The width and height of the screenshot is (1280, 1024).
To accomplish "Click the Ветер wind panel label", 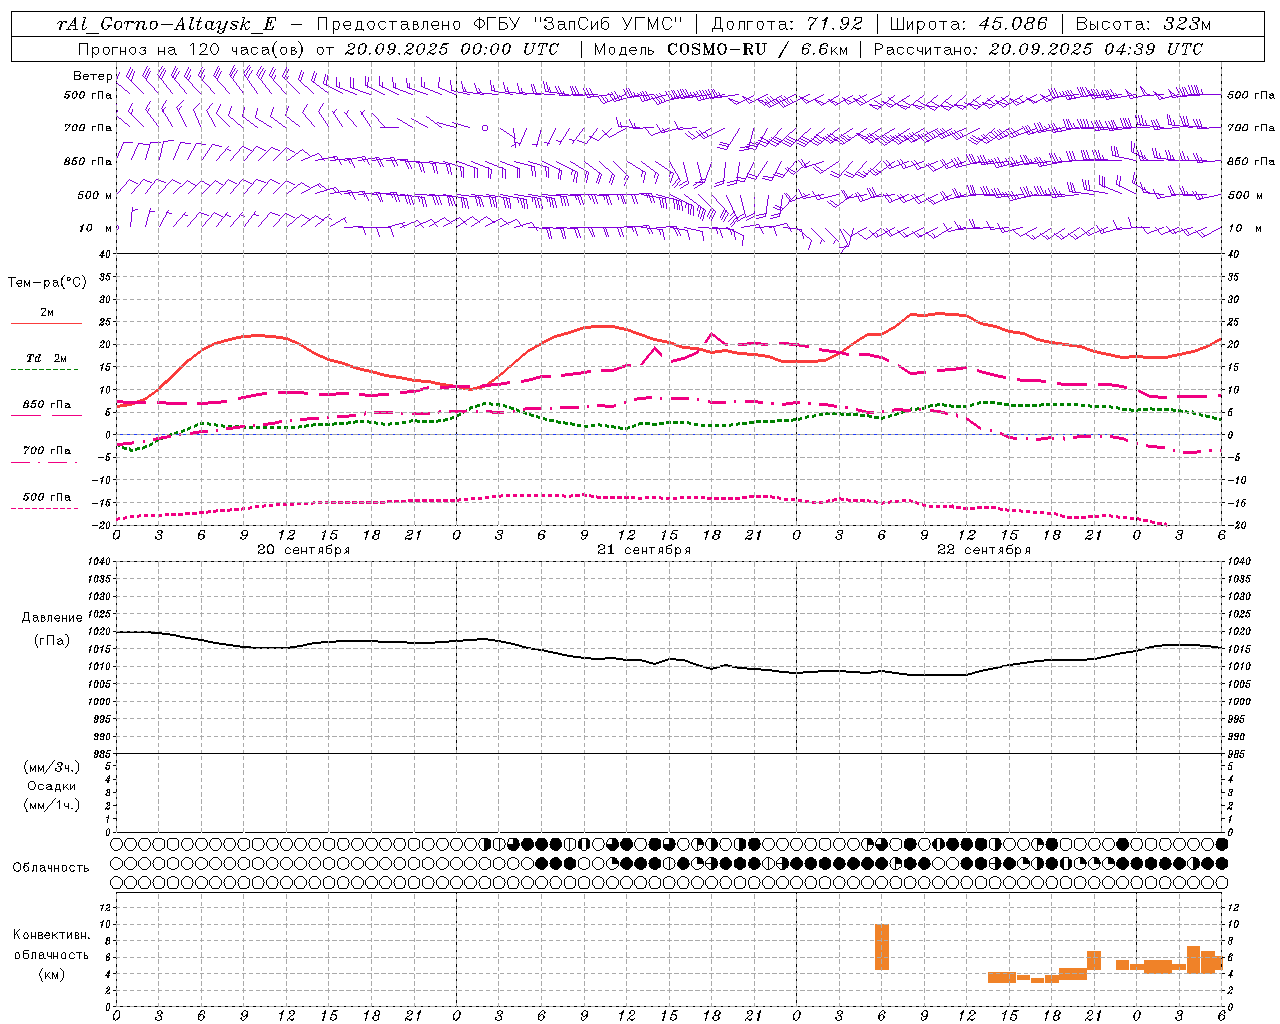I will pyautogui.click(x=92, y=76).
